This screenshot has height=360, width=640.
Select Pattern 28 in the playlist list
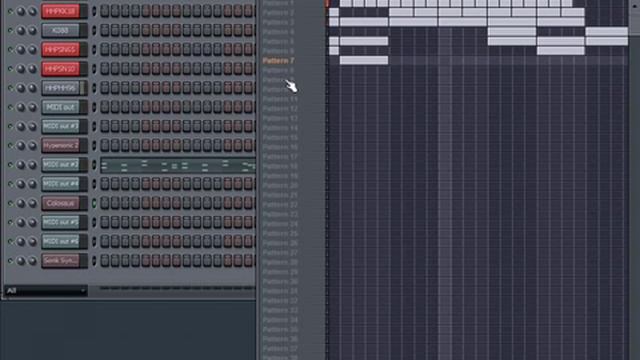click(280, 262)
